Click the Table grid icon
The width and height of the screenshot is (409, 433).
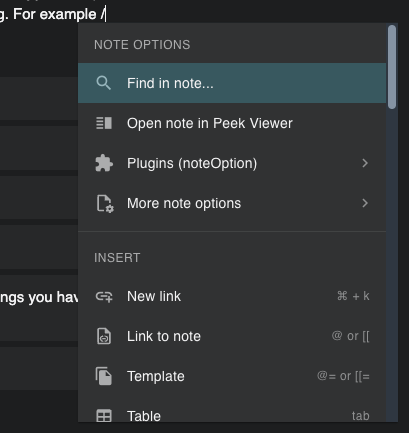104,416
